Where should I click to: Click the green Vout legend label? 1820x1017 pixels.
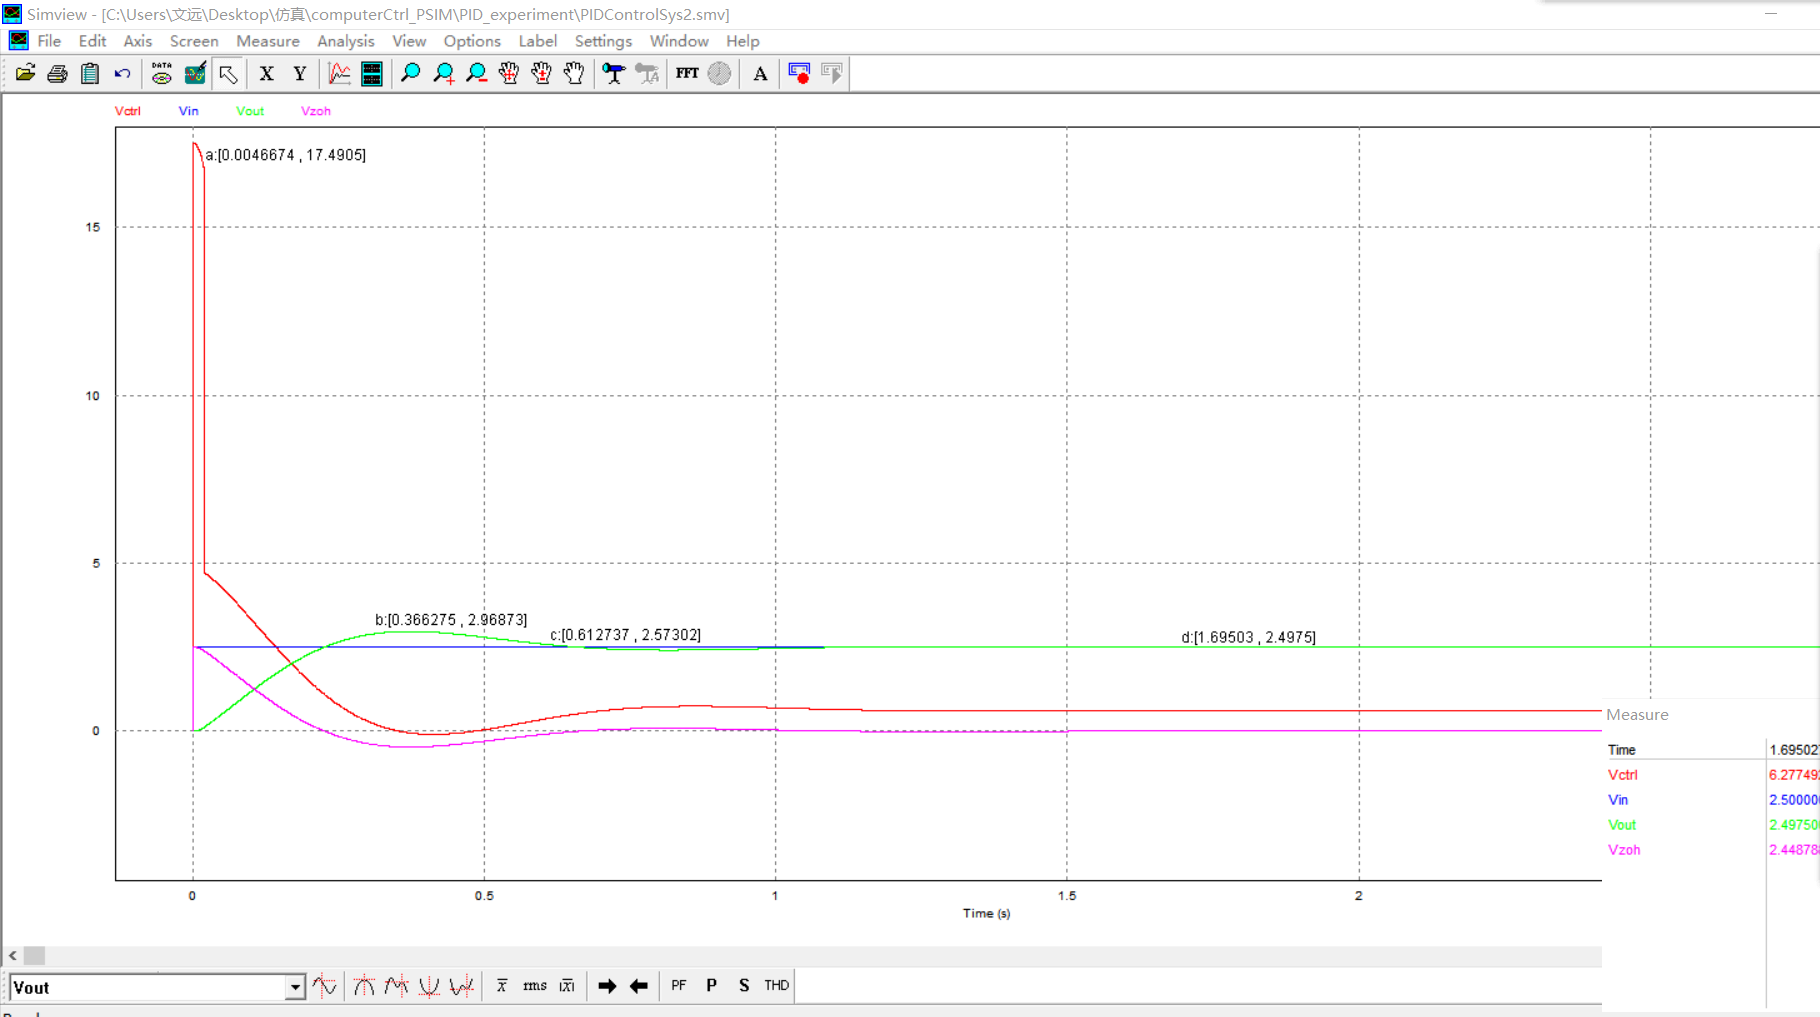[250, 111]
